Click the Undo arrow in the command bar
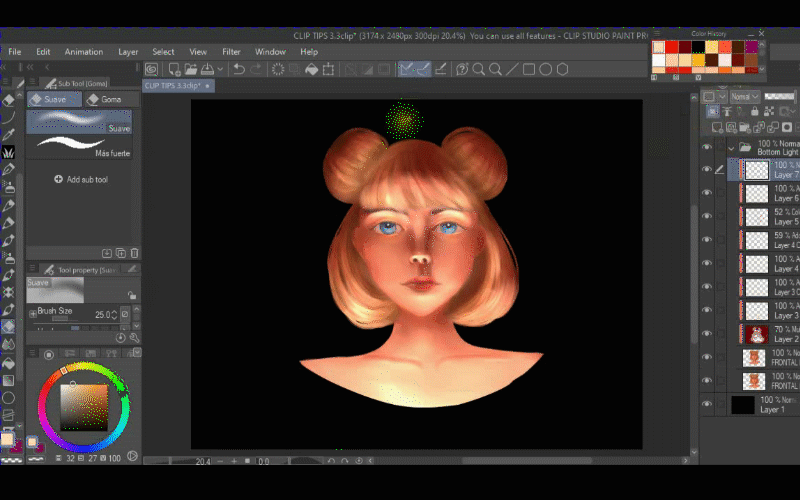The height and width of the screenshot is (500, 800). 238,69
